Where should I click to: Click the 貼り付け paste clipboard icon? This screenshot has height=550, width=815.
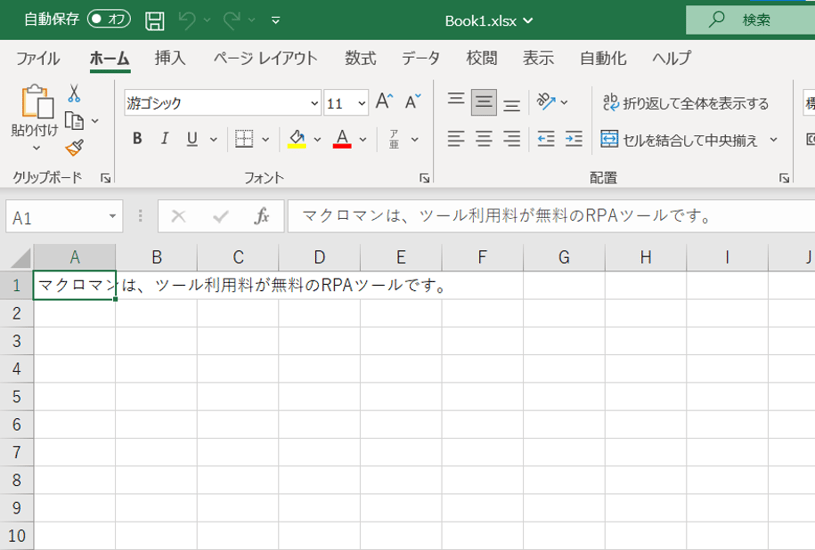(x=37, y=101)
